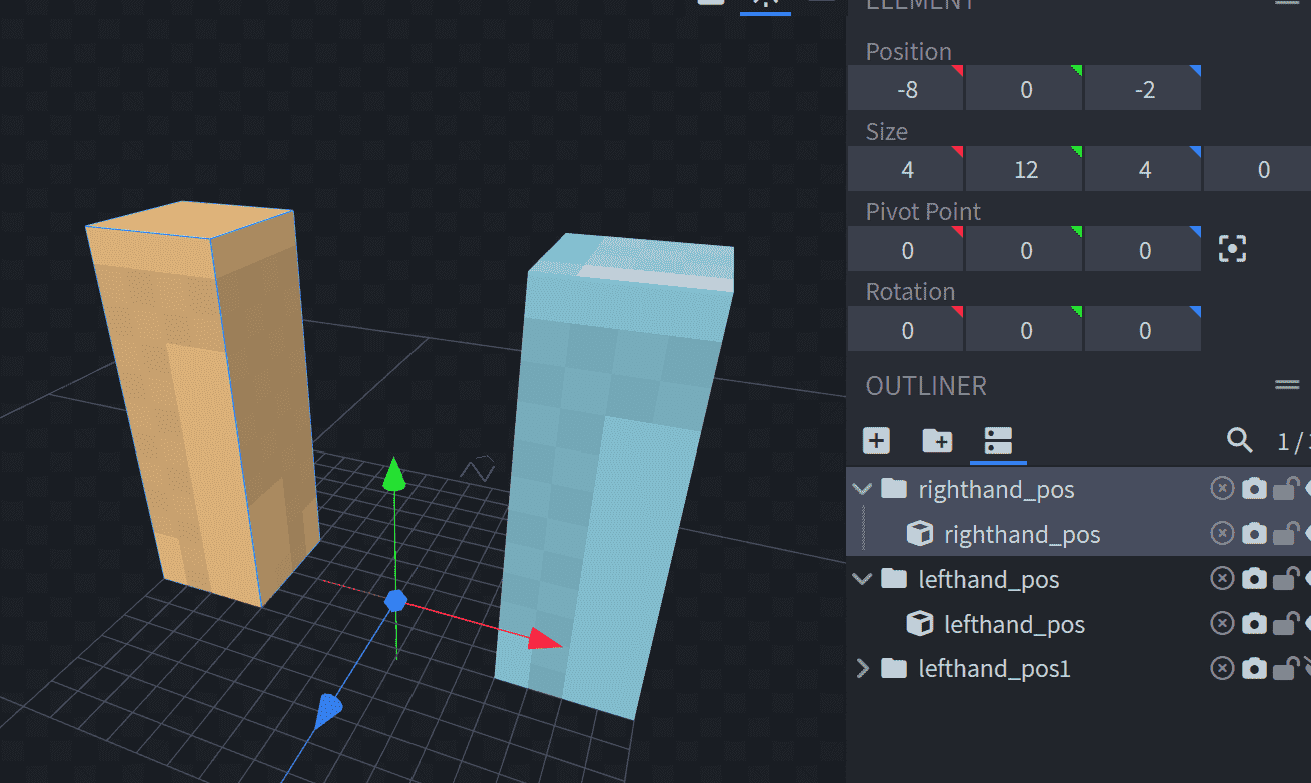Click the Position Z field showing -2
Viewport: 1311px width, 783px height.
pyautogui.click(x=1144, y=89)
